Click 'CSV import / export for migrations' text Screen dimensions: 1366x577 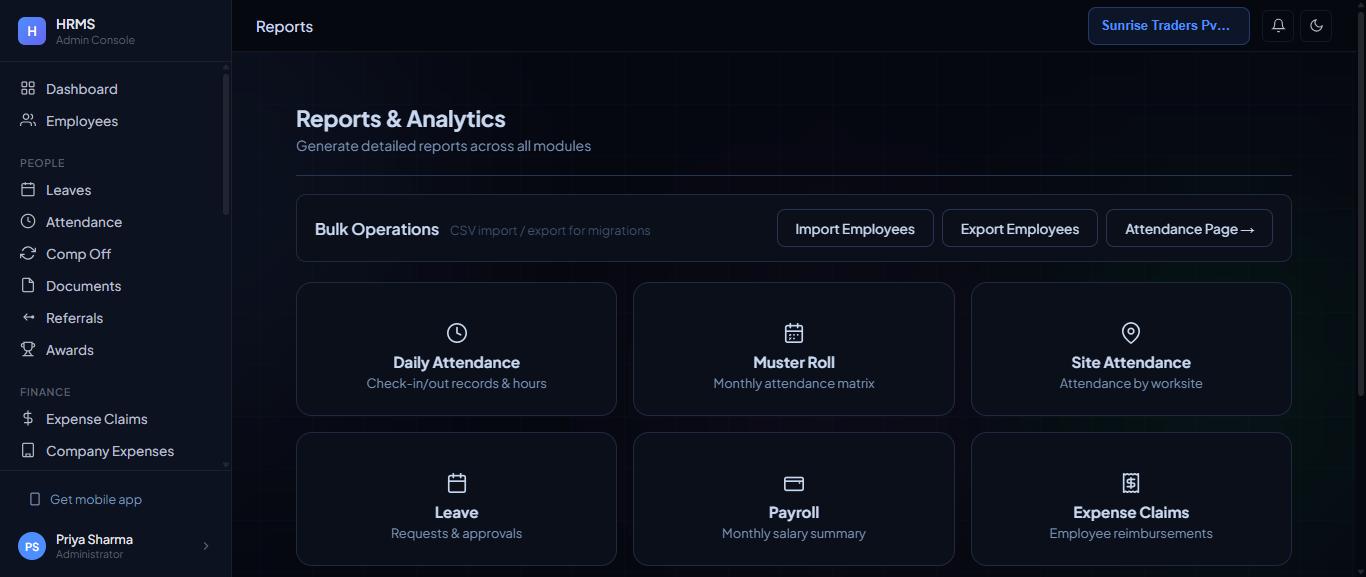coord(550,230)
